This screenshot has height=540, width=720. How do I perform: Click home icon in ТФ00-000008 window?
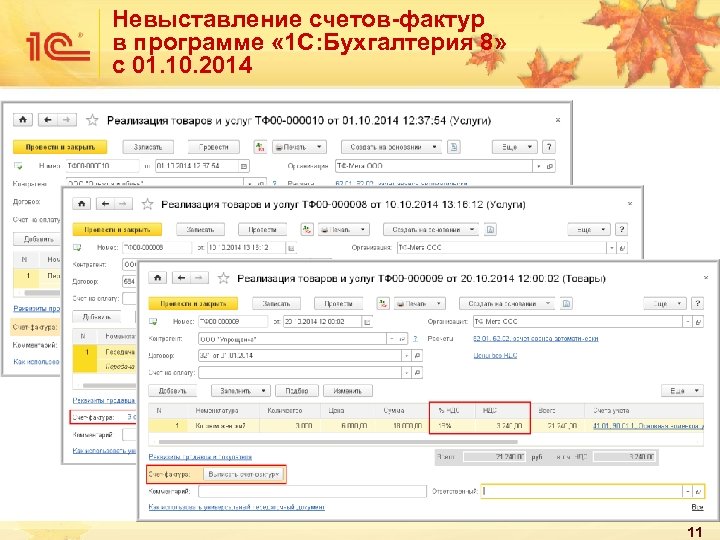[x=82, y=203]
